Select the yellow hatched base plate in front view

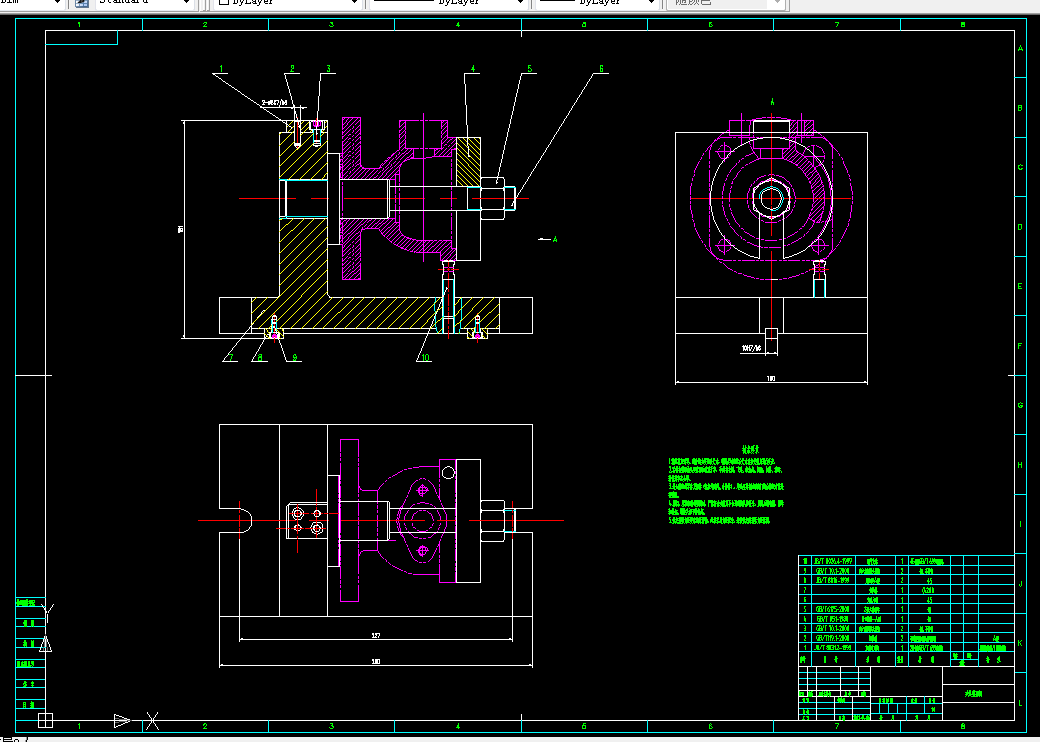point(375,312)
